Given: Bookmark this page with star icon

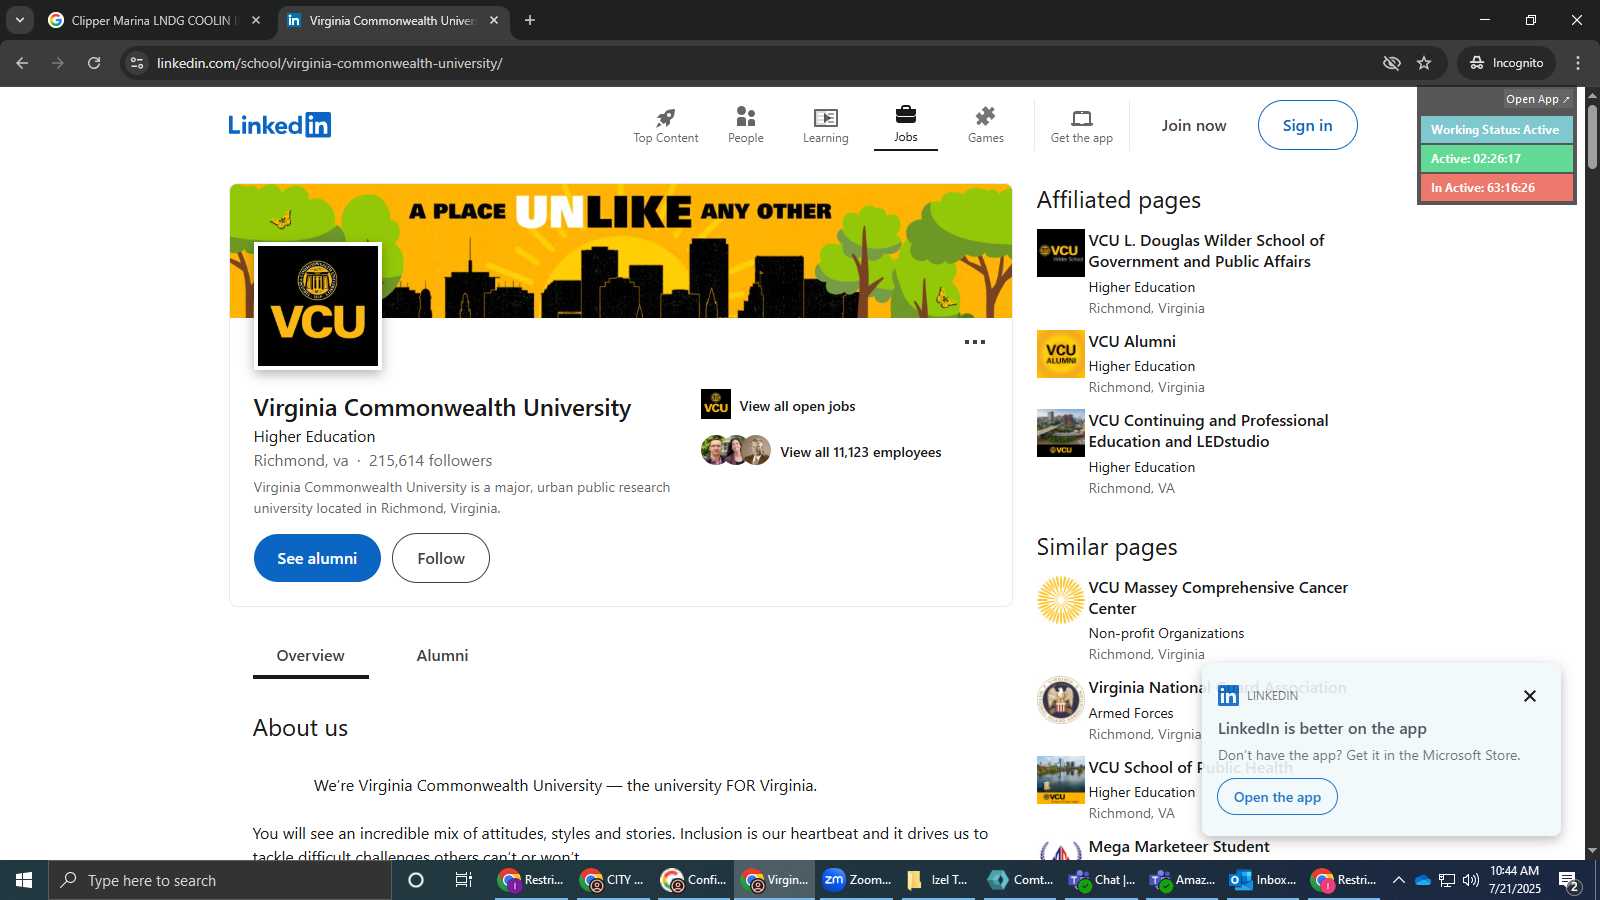Looking at the screenshot, I should pyautogui.click(x=1424, y=63).
